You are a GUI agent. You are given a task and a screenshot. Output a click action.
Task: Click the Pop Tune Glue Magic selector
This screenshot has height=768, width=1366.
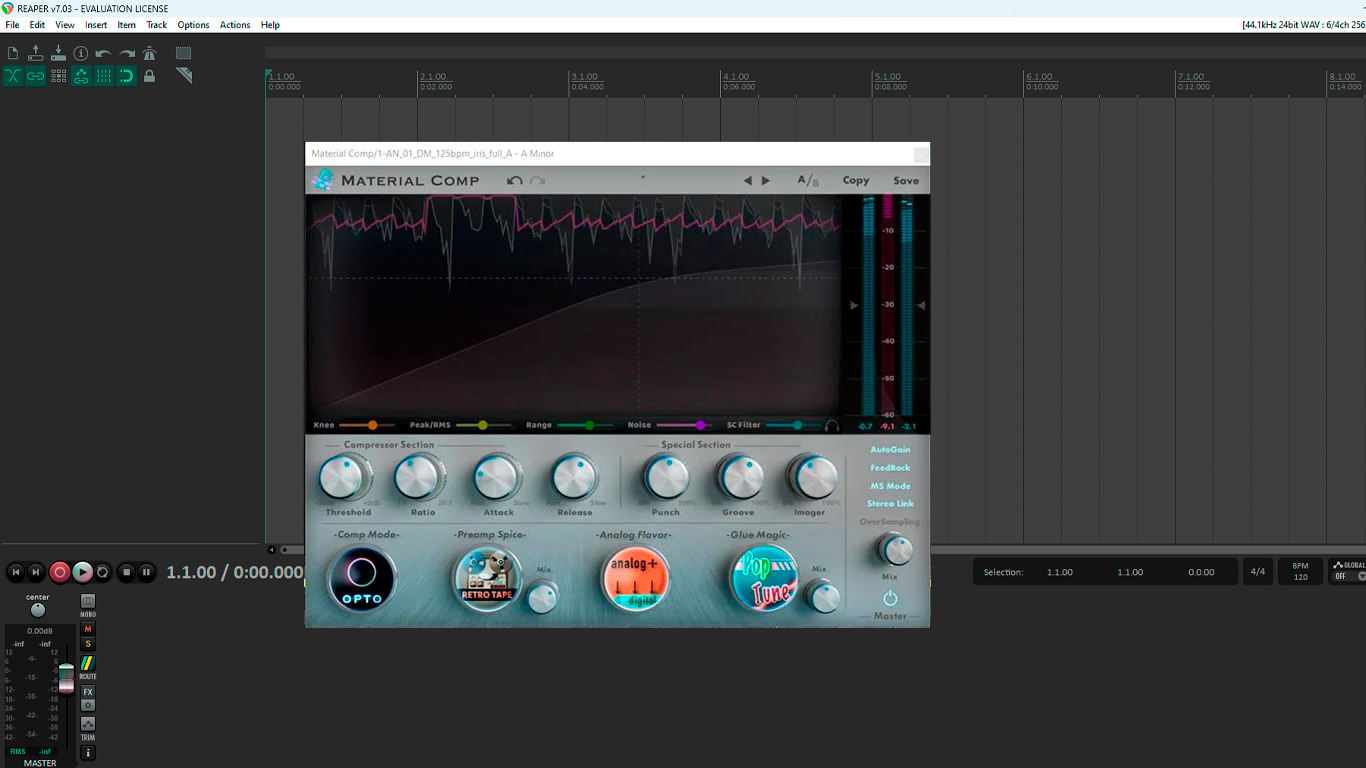(x=764, y=579)
